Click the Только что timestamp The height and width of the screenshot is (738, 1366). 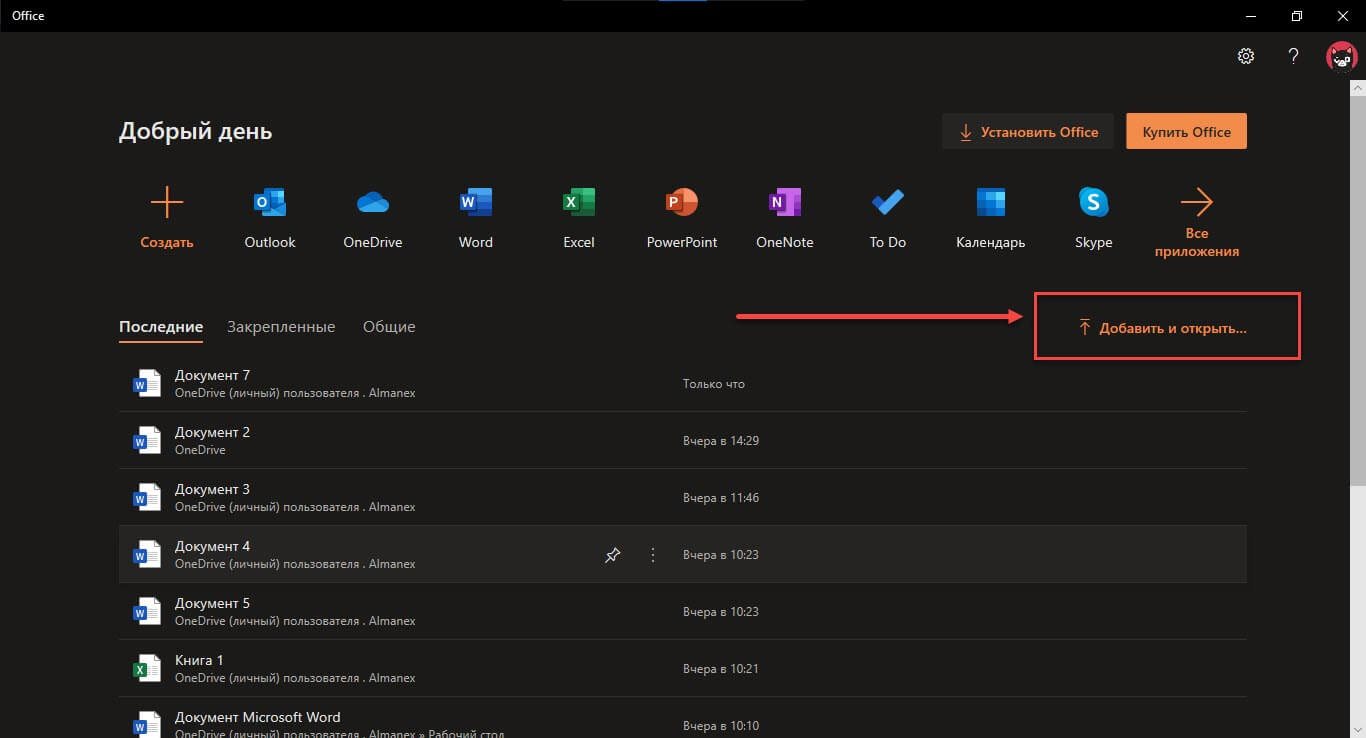(x=714, y=384)
